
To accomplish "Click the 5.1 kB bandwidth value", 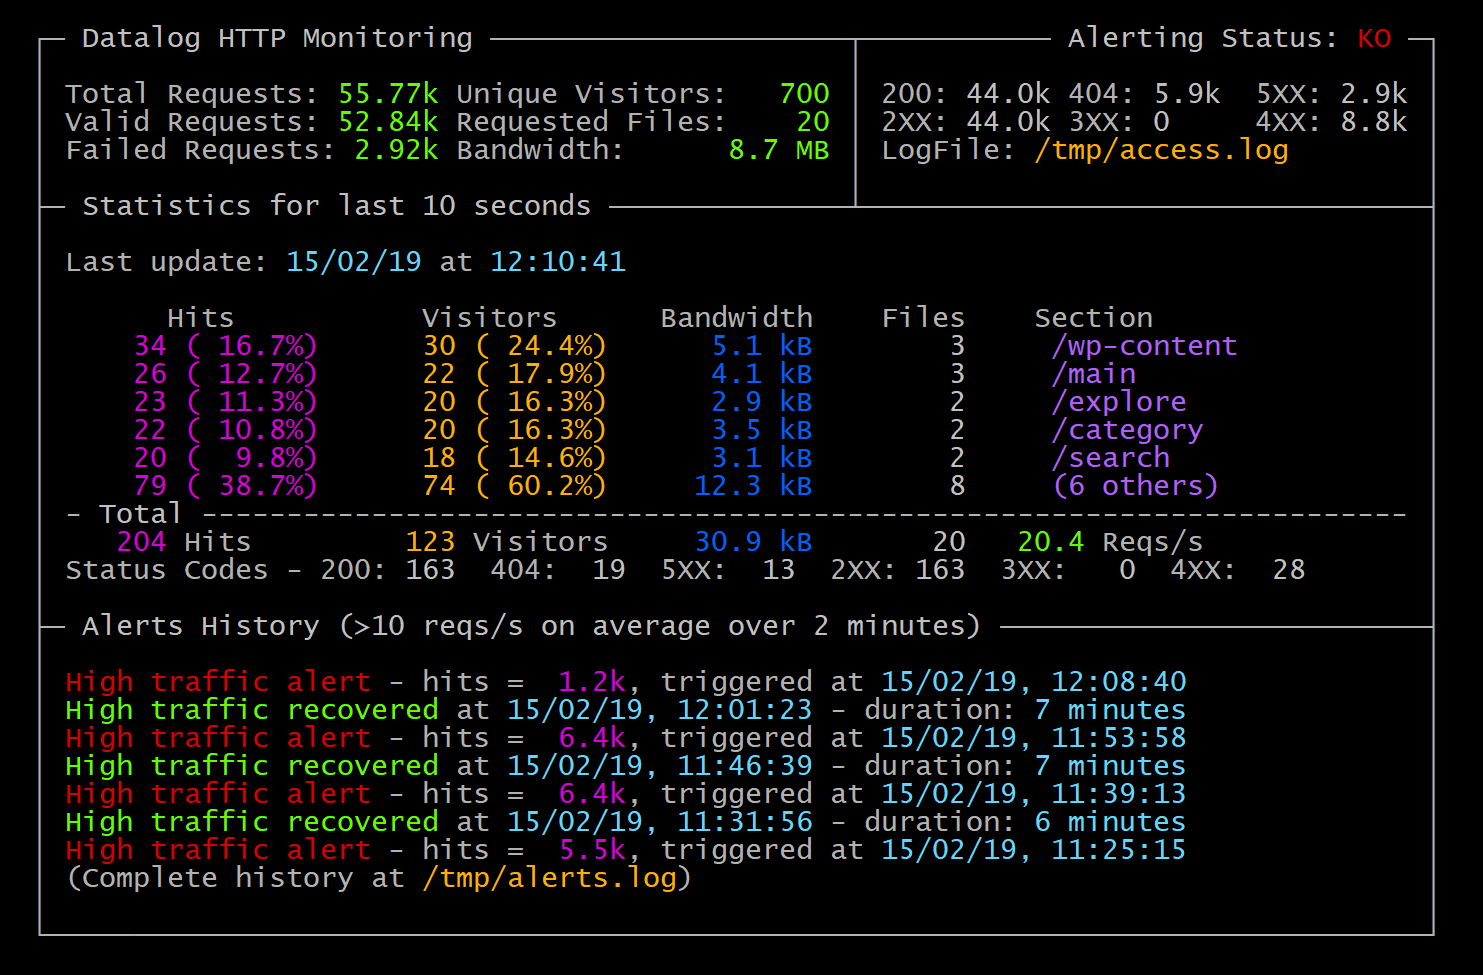I will 762,346.
